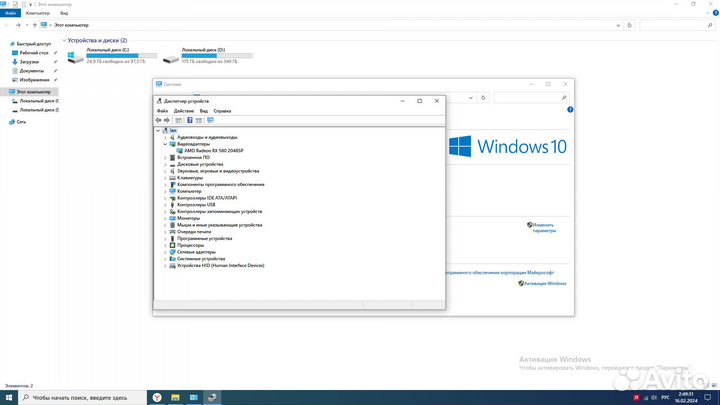Image resolution: width=720 pixels, height=405 pixels.
Task: Click the AMD Radeon tray icon
Action: pos(636,398)
